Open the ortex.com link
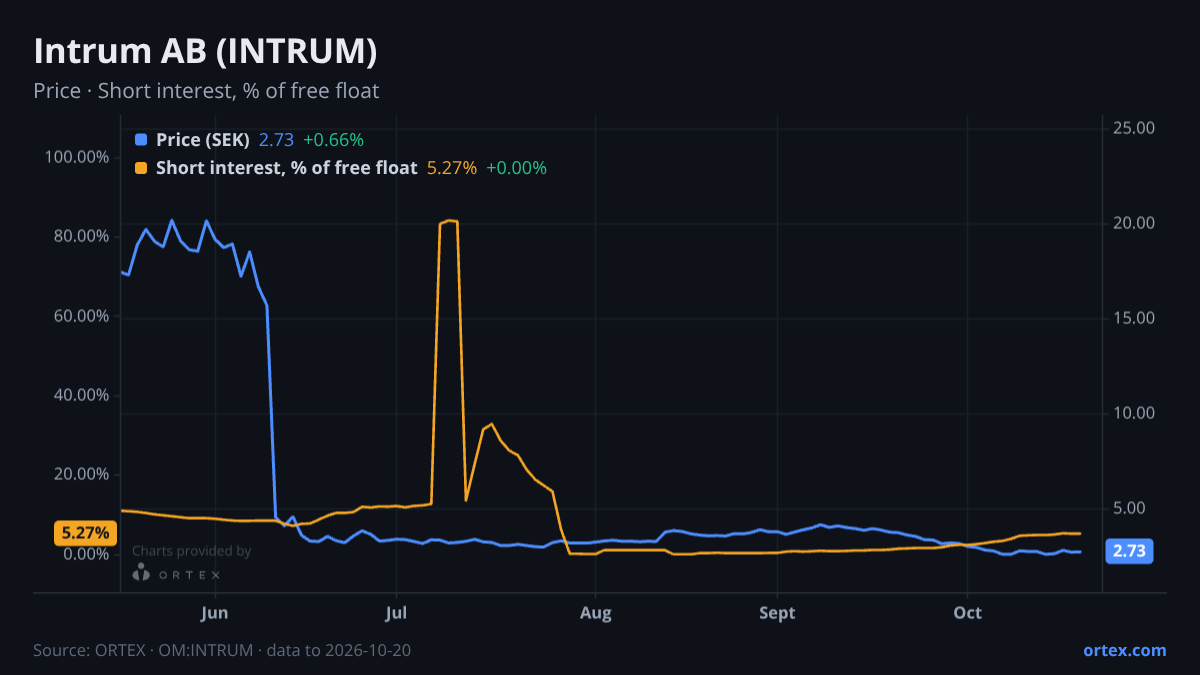Screen dimensions: 1200x675 tap(1124, 650)
